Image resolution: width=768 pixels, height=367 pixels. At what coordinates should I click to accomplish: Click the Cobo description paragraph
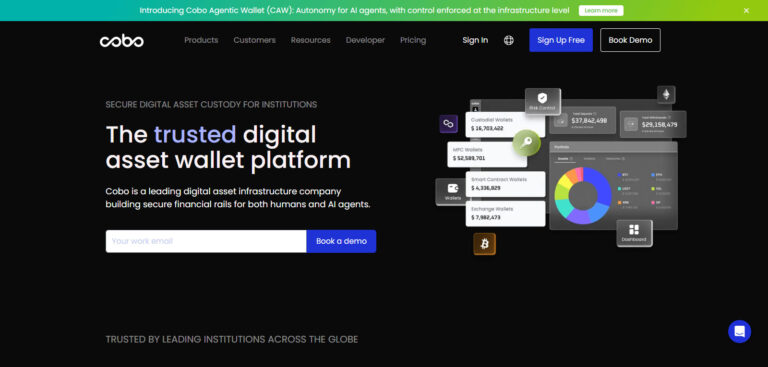[x=238, y=198]
